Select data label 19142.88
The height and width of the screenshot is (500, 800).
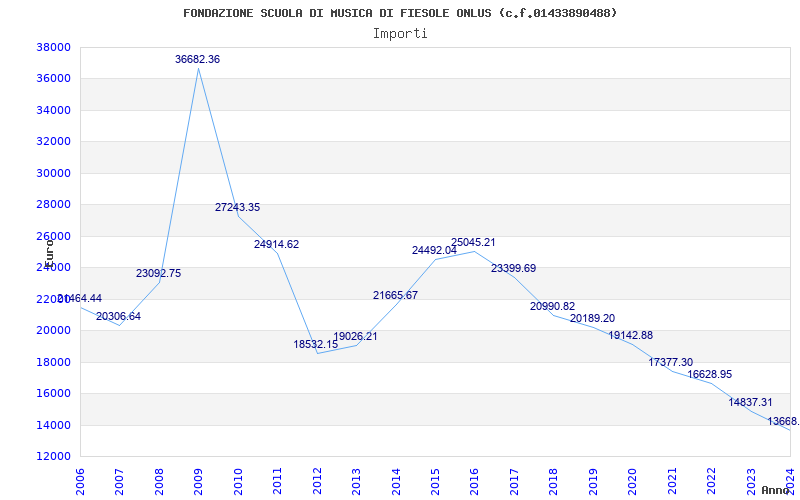(631, 336)
